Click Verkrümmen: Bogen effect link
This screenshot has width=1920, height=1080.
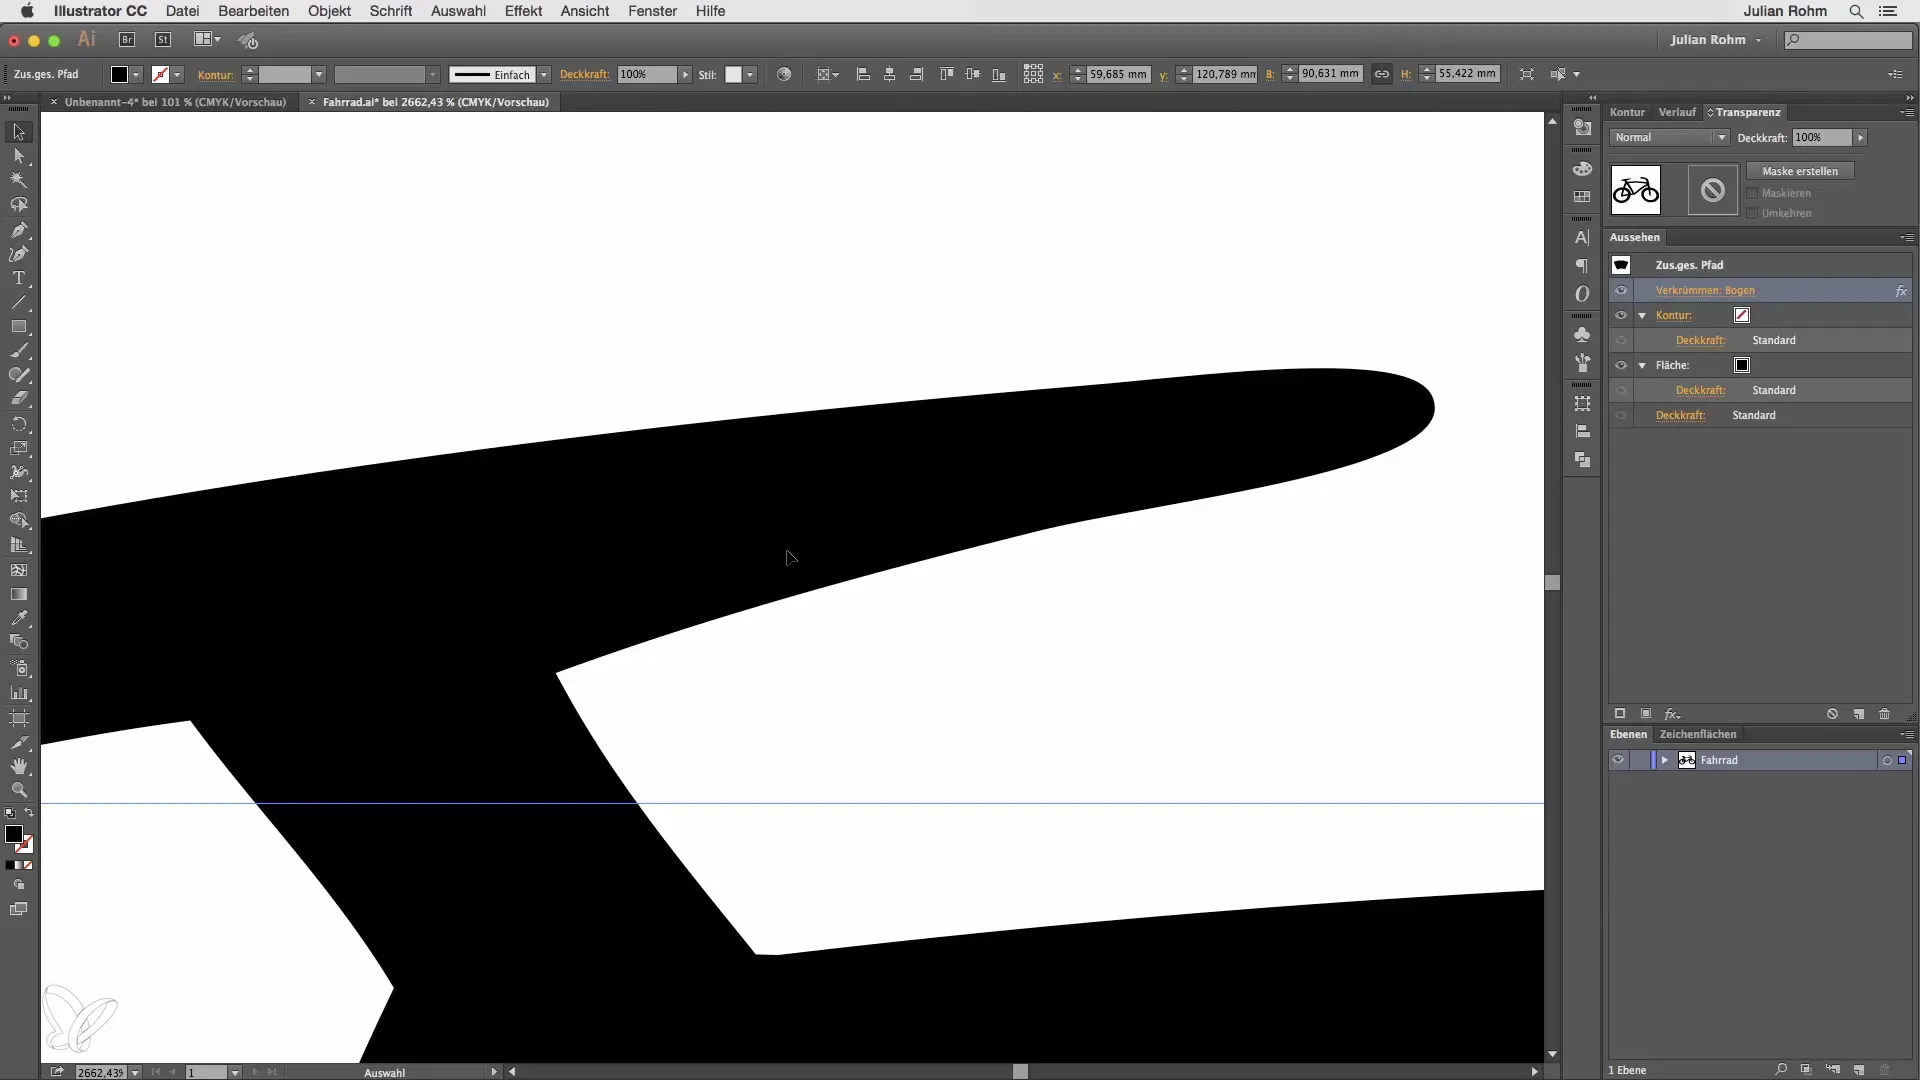1705,290
